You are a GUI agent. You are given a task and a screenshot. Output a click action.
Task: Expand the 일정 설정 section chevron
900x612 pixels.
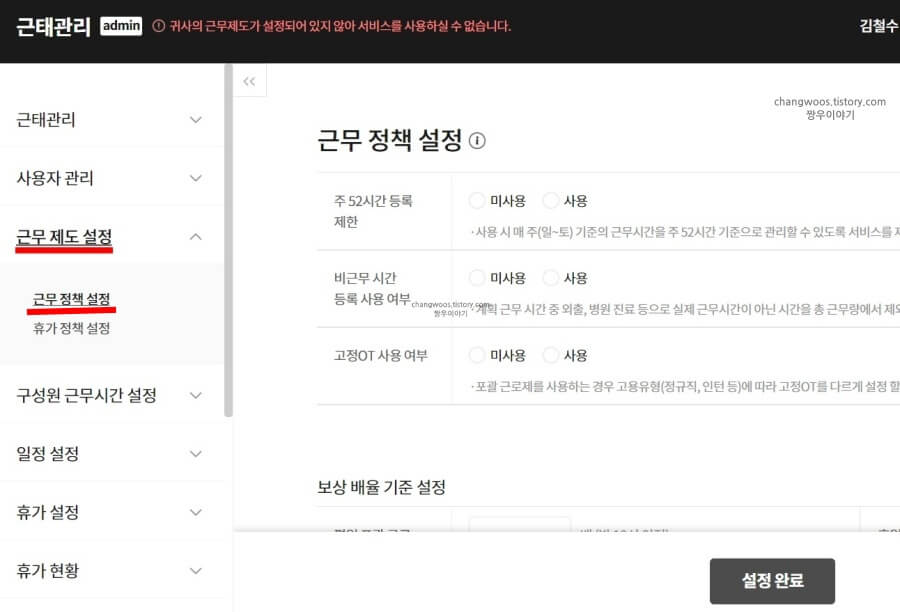pyautogui.click(x=196, y=454)
